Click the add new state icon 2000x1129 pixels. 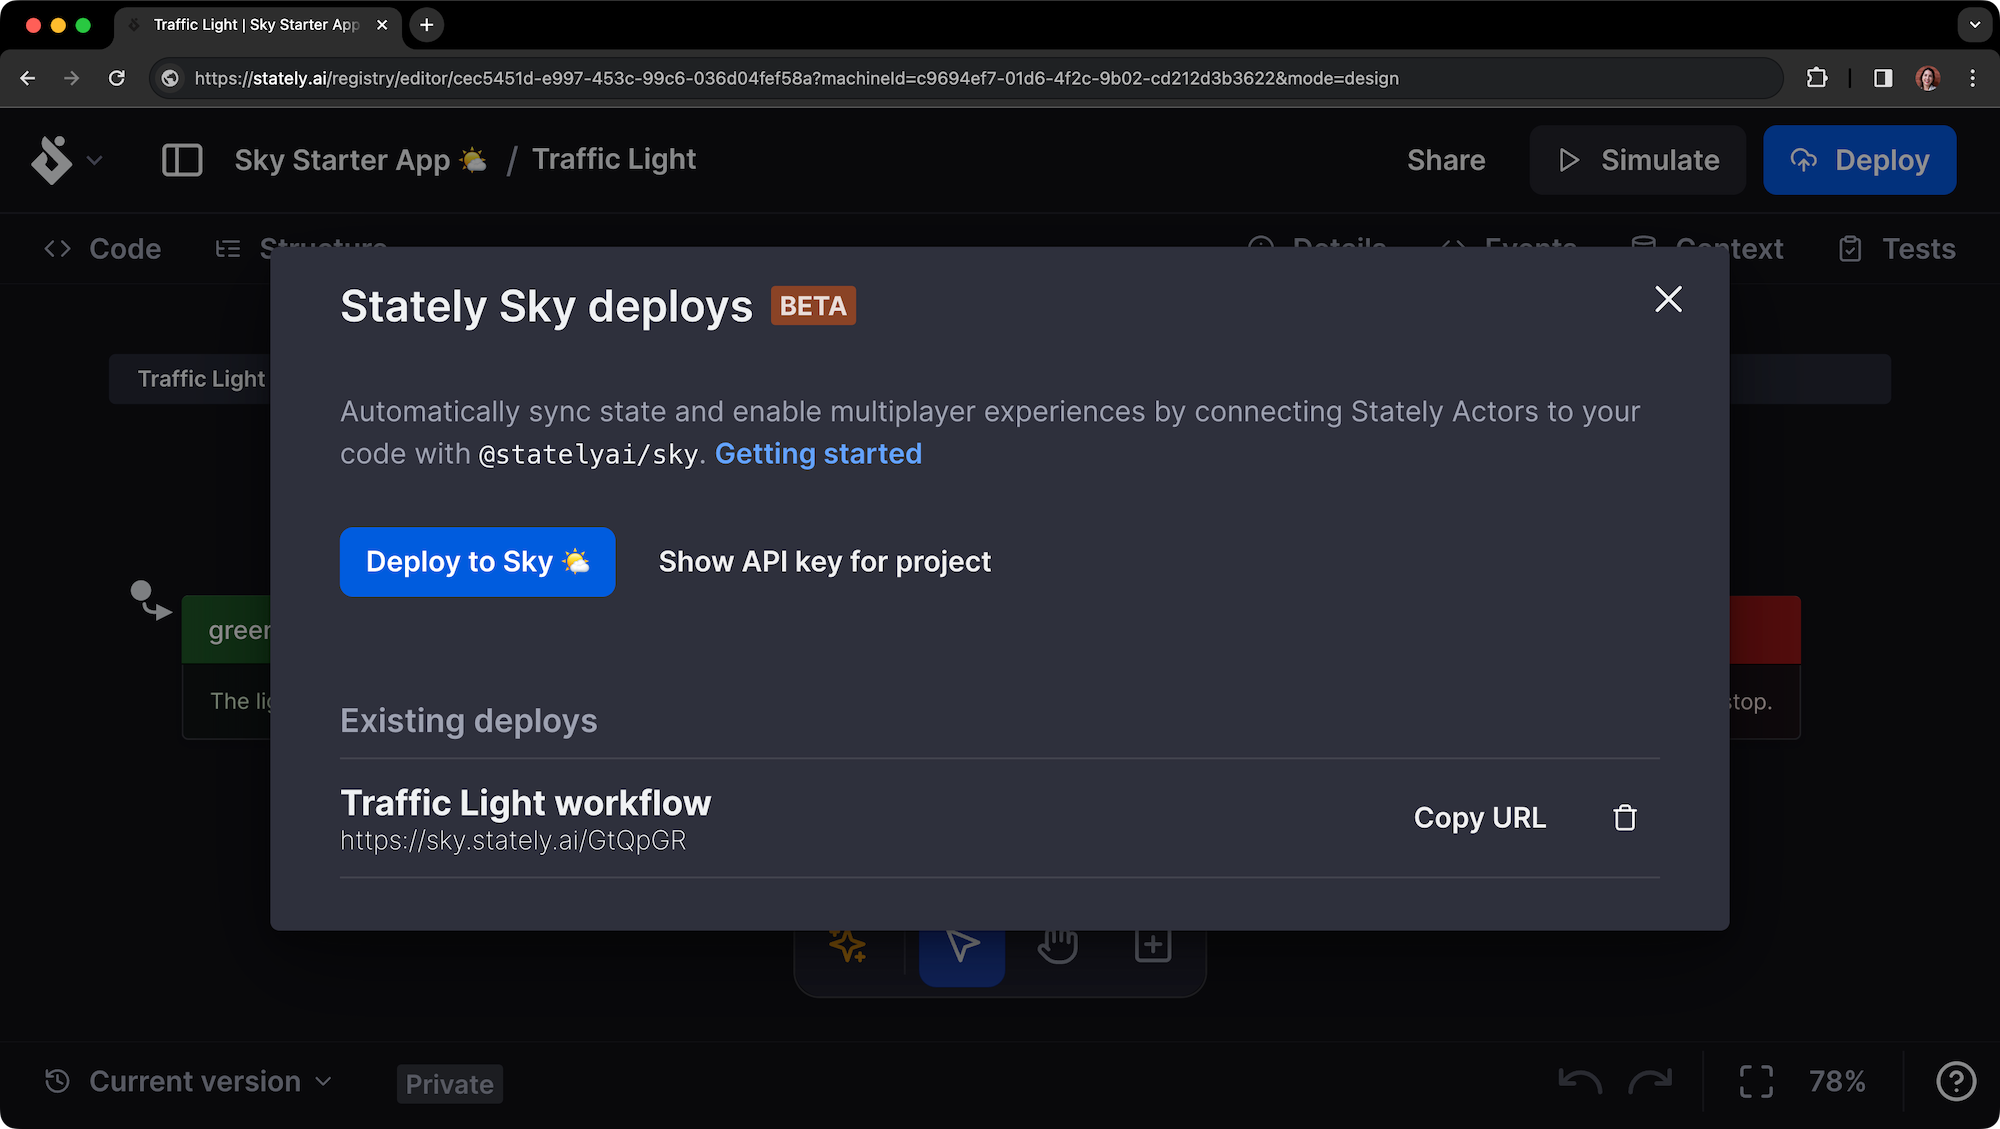(x=1152, y=944)
